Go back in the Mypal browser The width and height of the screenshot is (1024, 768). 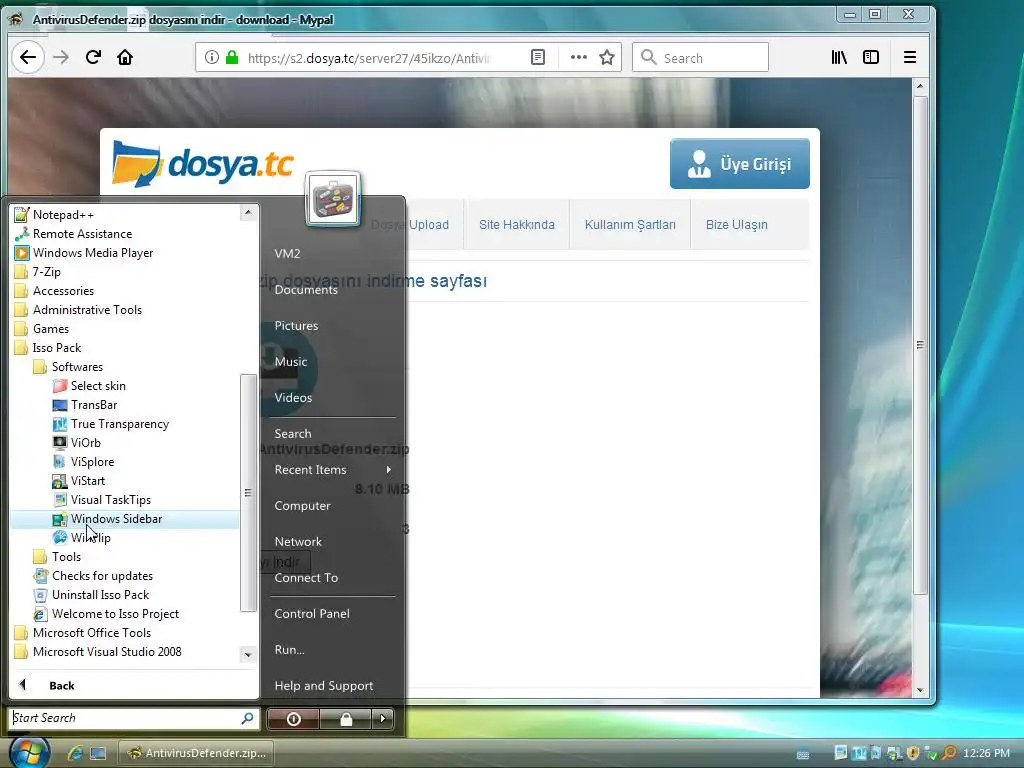tap(27, 57)
